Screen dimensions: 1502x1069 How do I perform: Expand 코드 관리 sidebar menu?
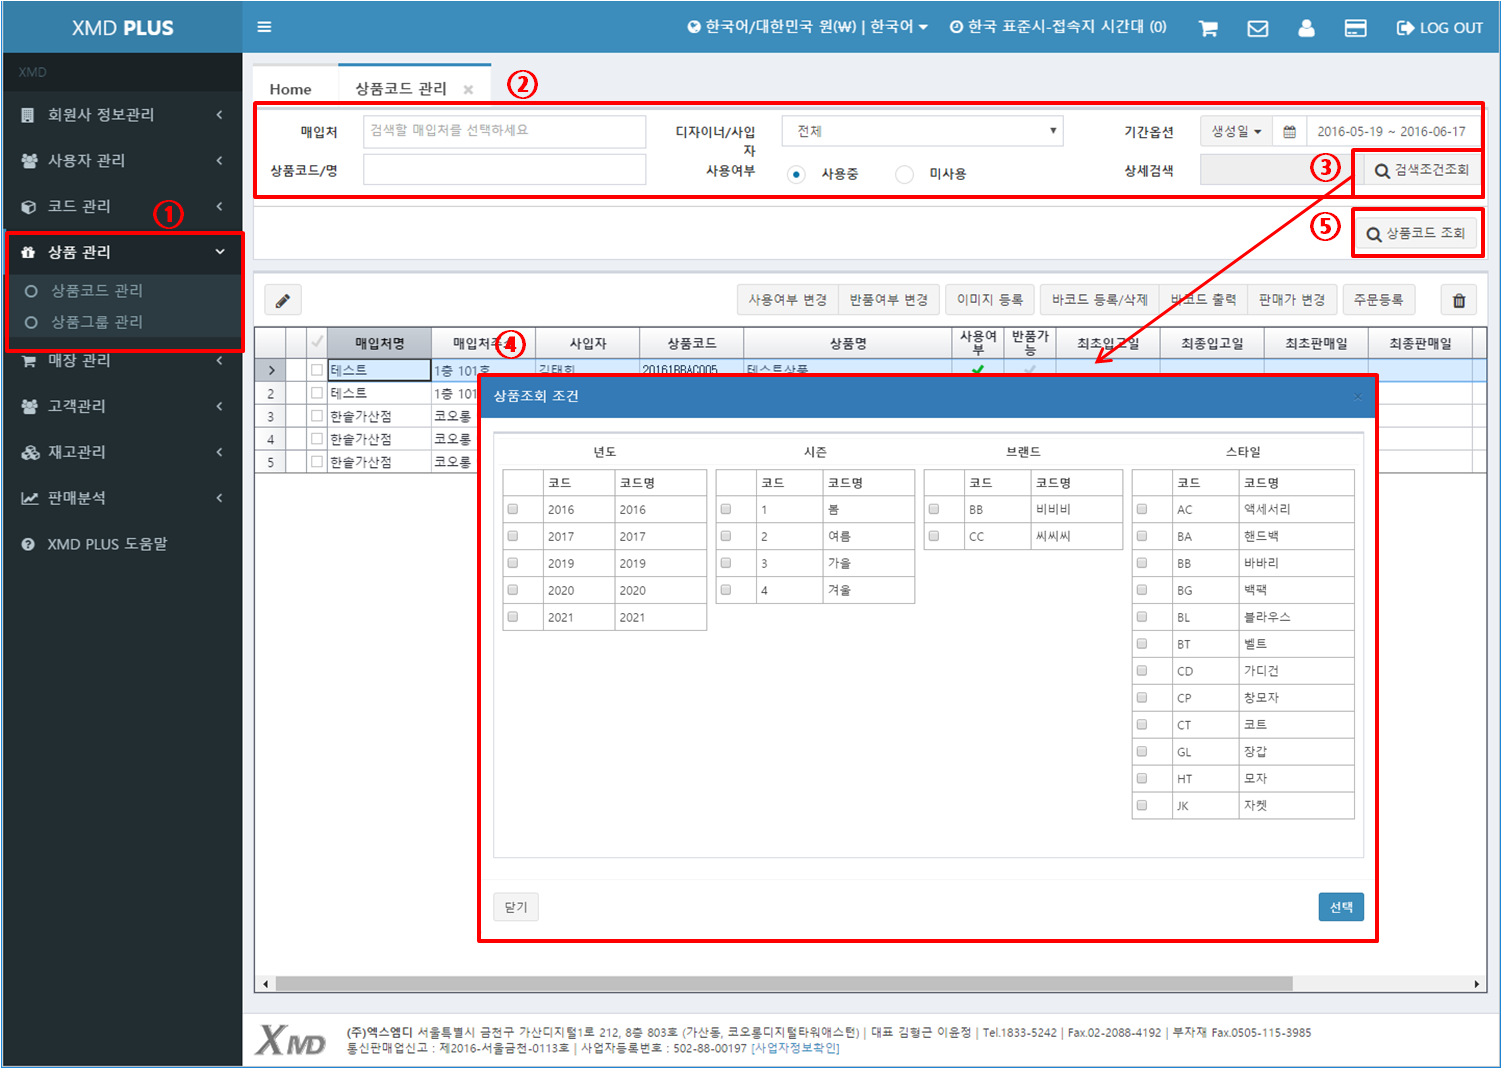pos(122,207)
